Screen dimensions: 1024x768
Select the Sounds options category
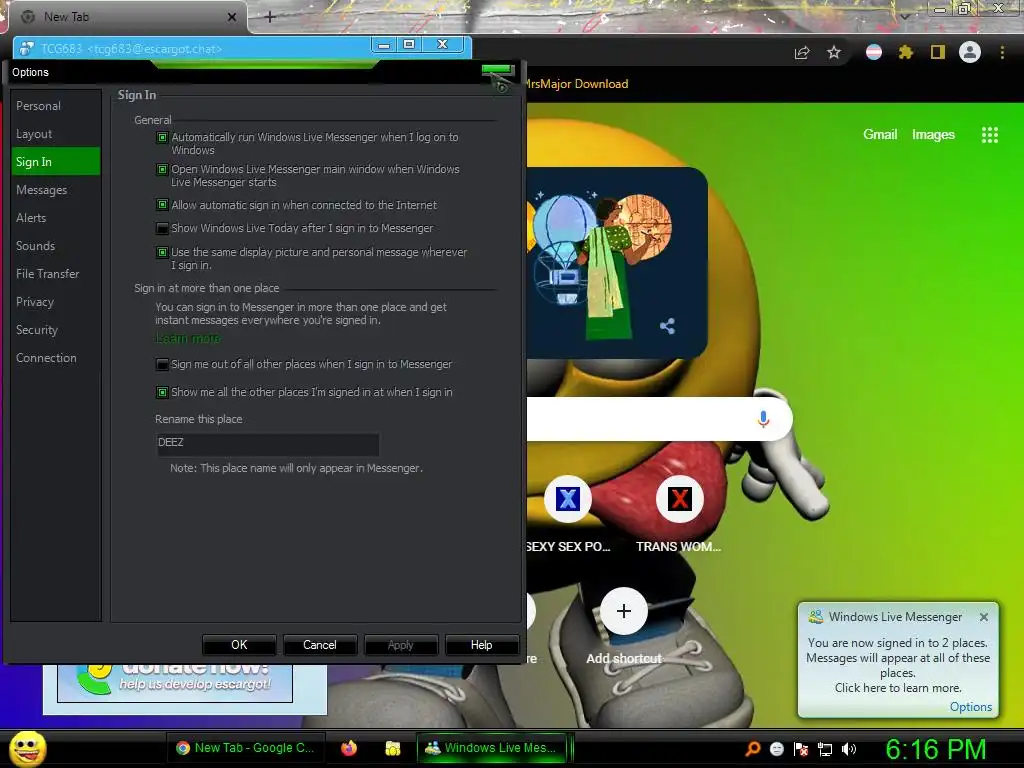[x=56, y=246]
